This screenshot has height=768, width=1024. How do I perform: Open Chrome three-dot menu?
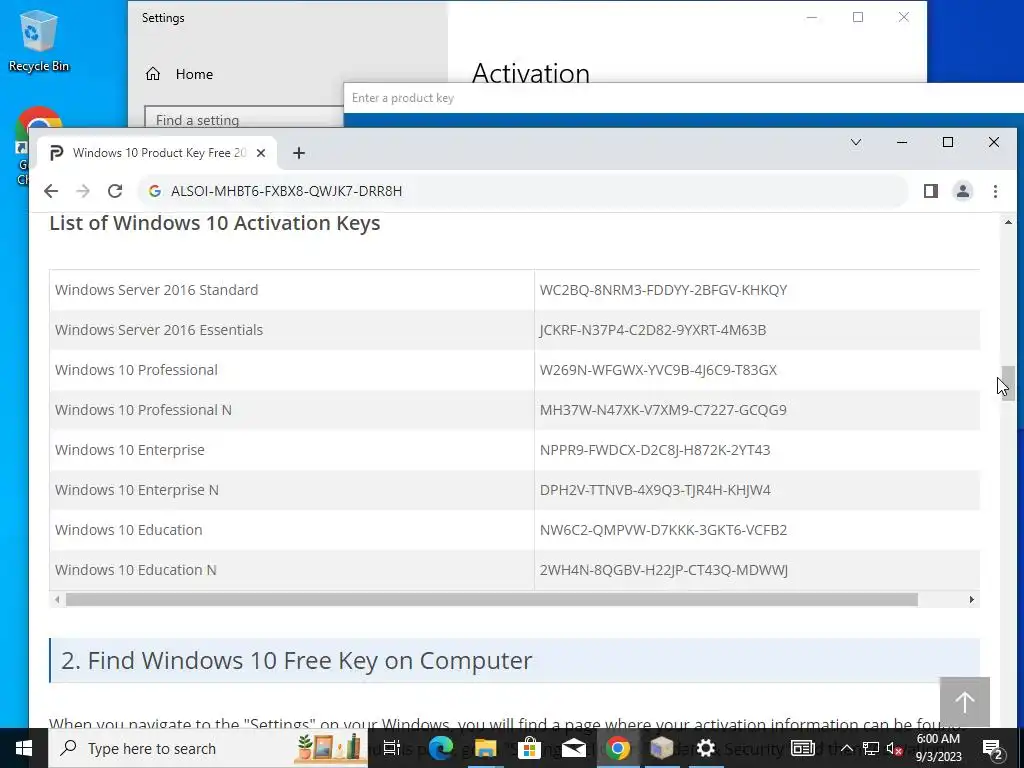[x=995, y=191]
